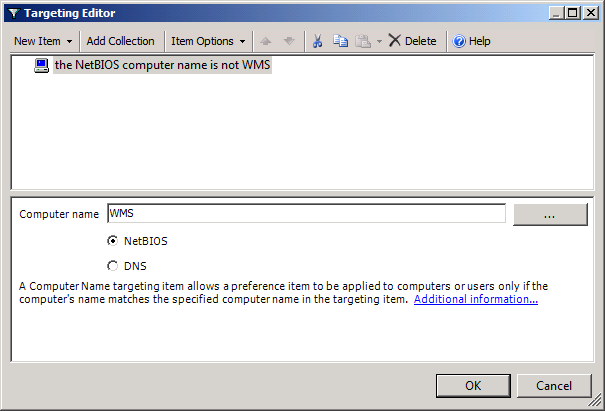Open the Paste options dropdown arrow

pyautogui.click(x=379, y=41)
